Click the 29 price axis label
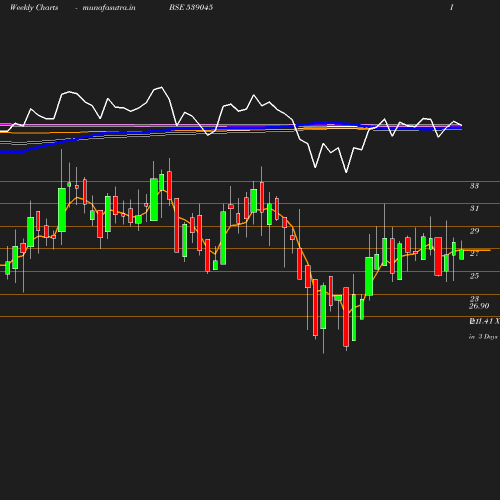The width and height of the screenshot is (500, 500). (474, 231)
